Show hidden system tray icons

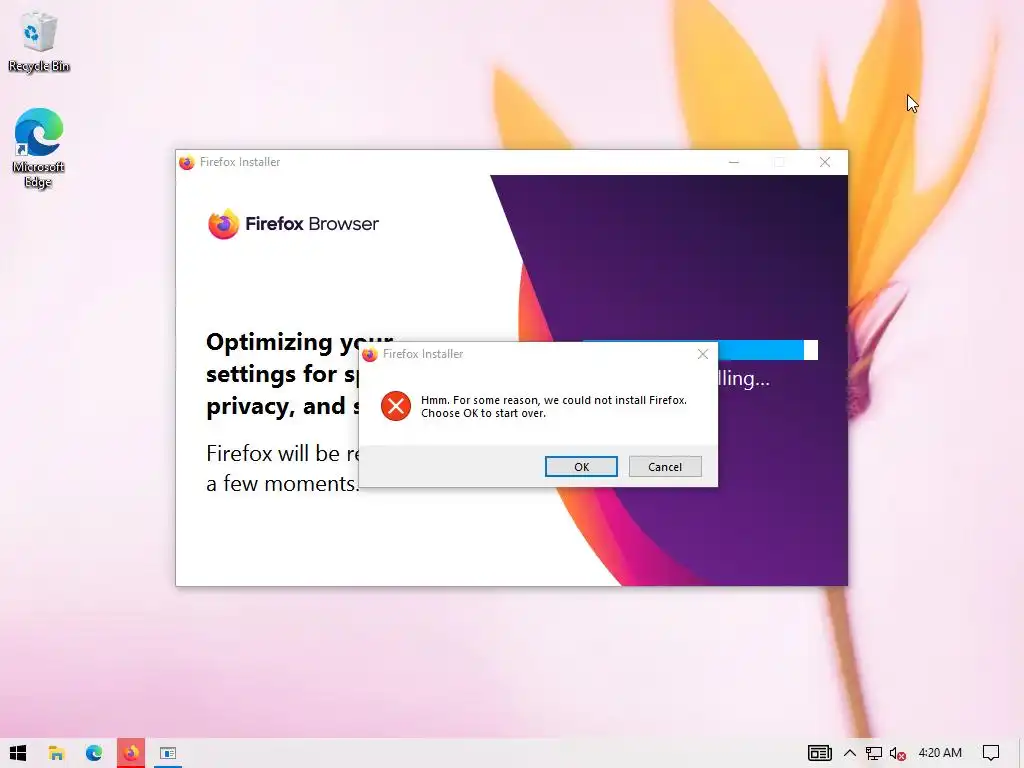tap(850, 753)
